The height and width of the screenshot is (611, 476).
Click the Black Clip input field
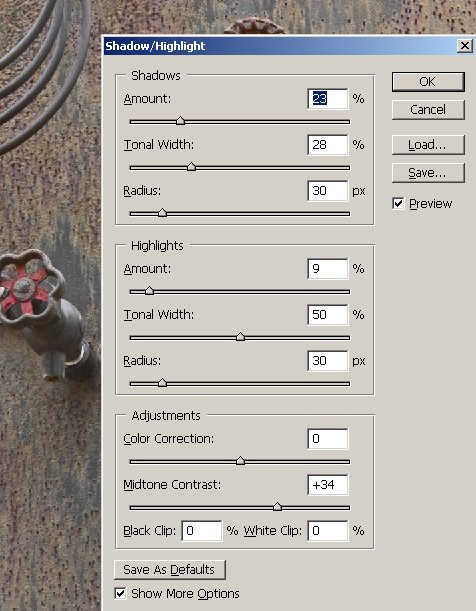(x=202, y=531)
